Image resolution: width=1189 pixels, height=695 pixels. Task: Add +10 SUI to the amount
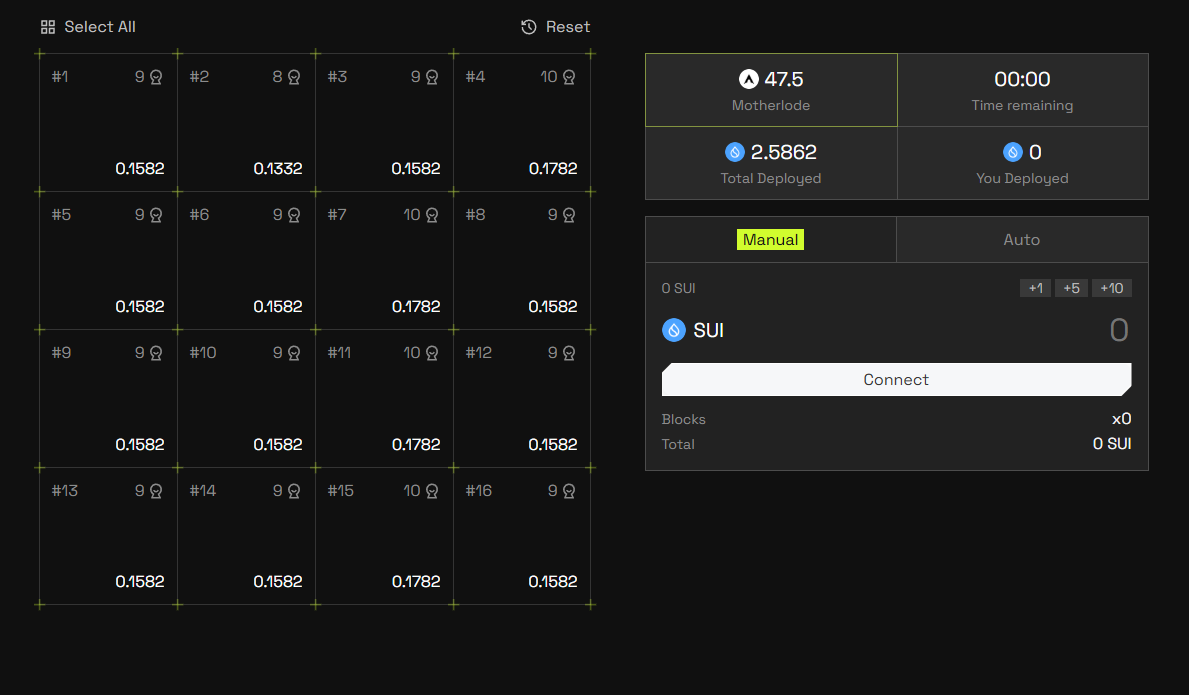click(x=1111, y=288)
